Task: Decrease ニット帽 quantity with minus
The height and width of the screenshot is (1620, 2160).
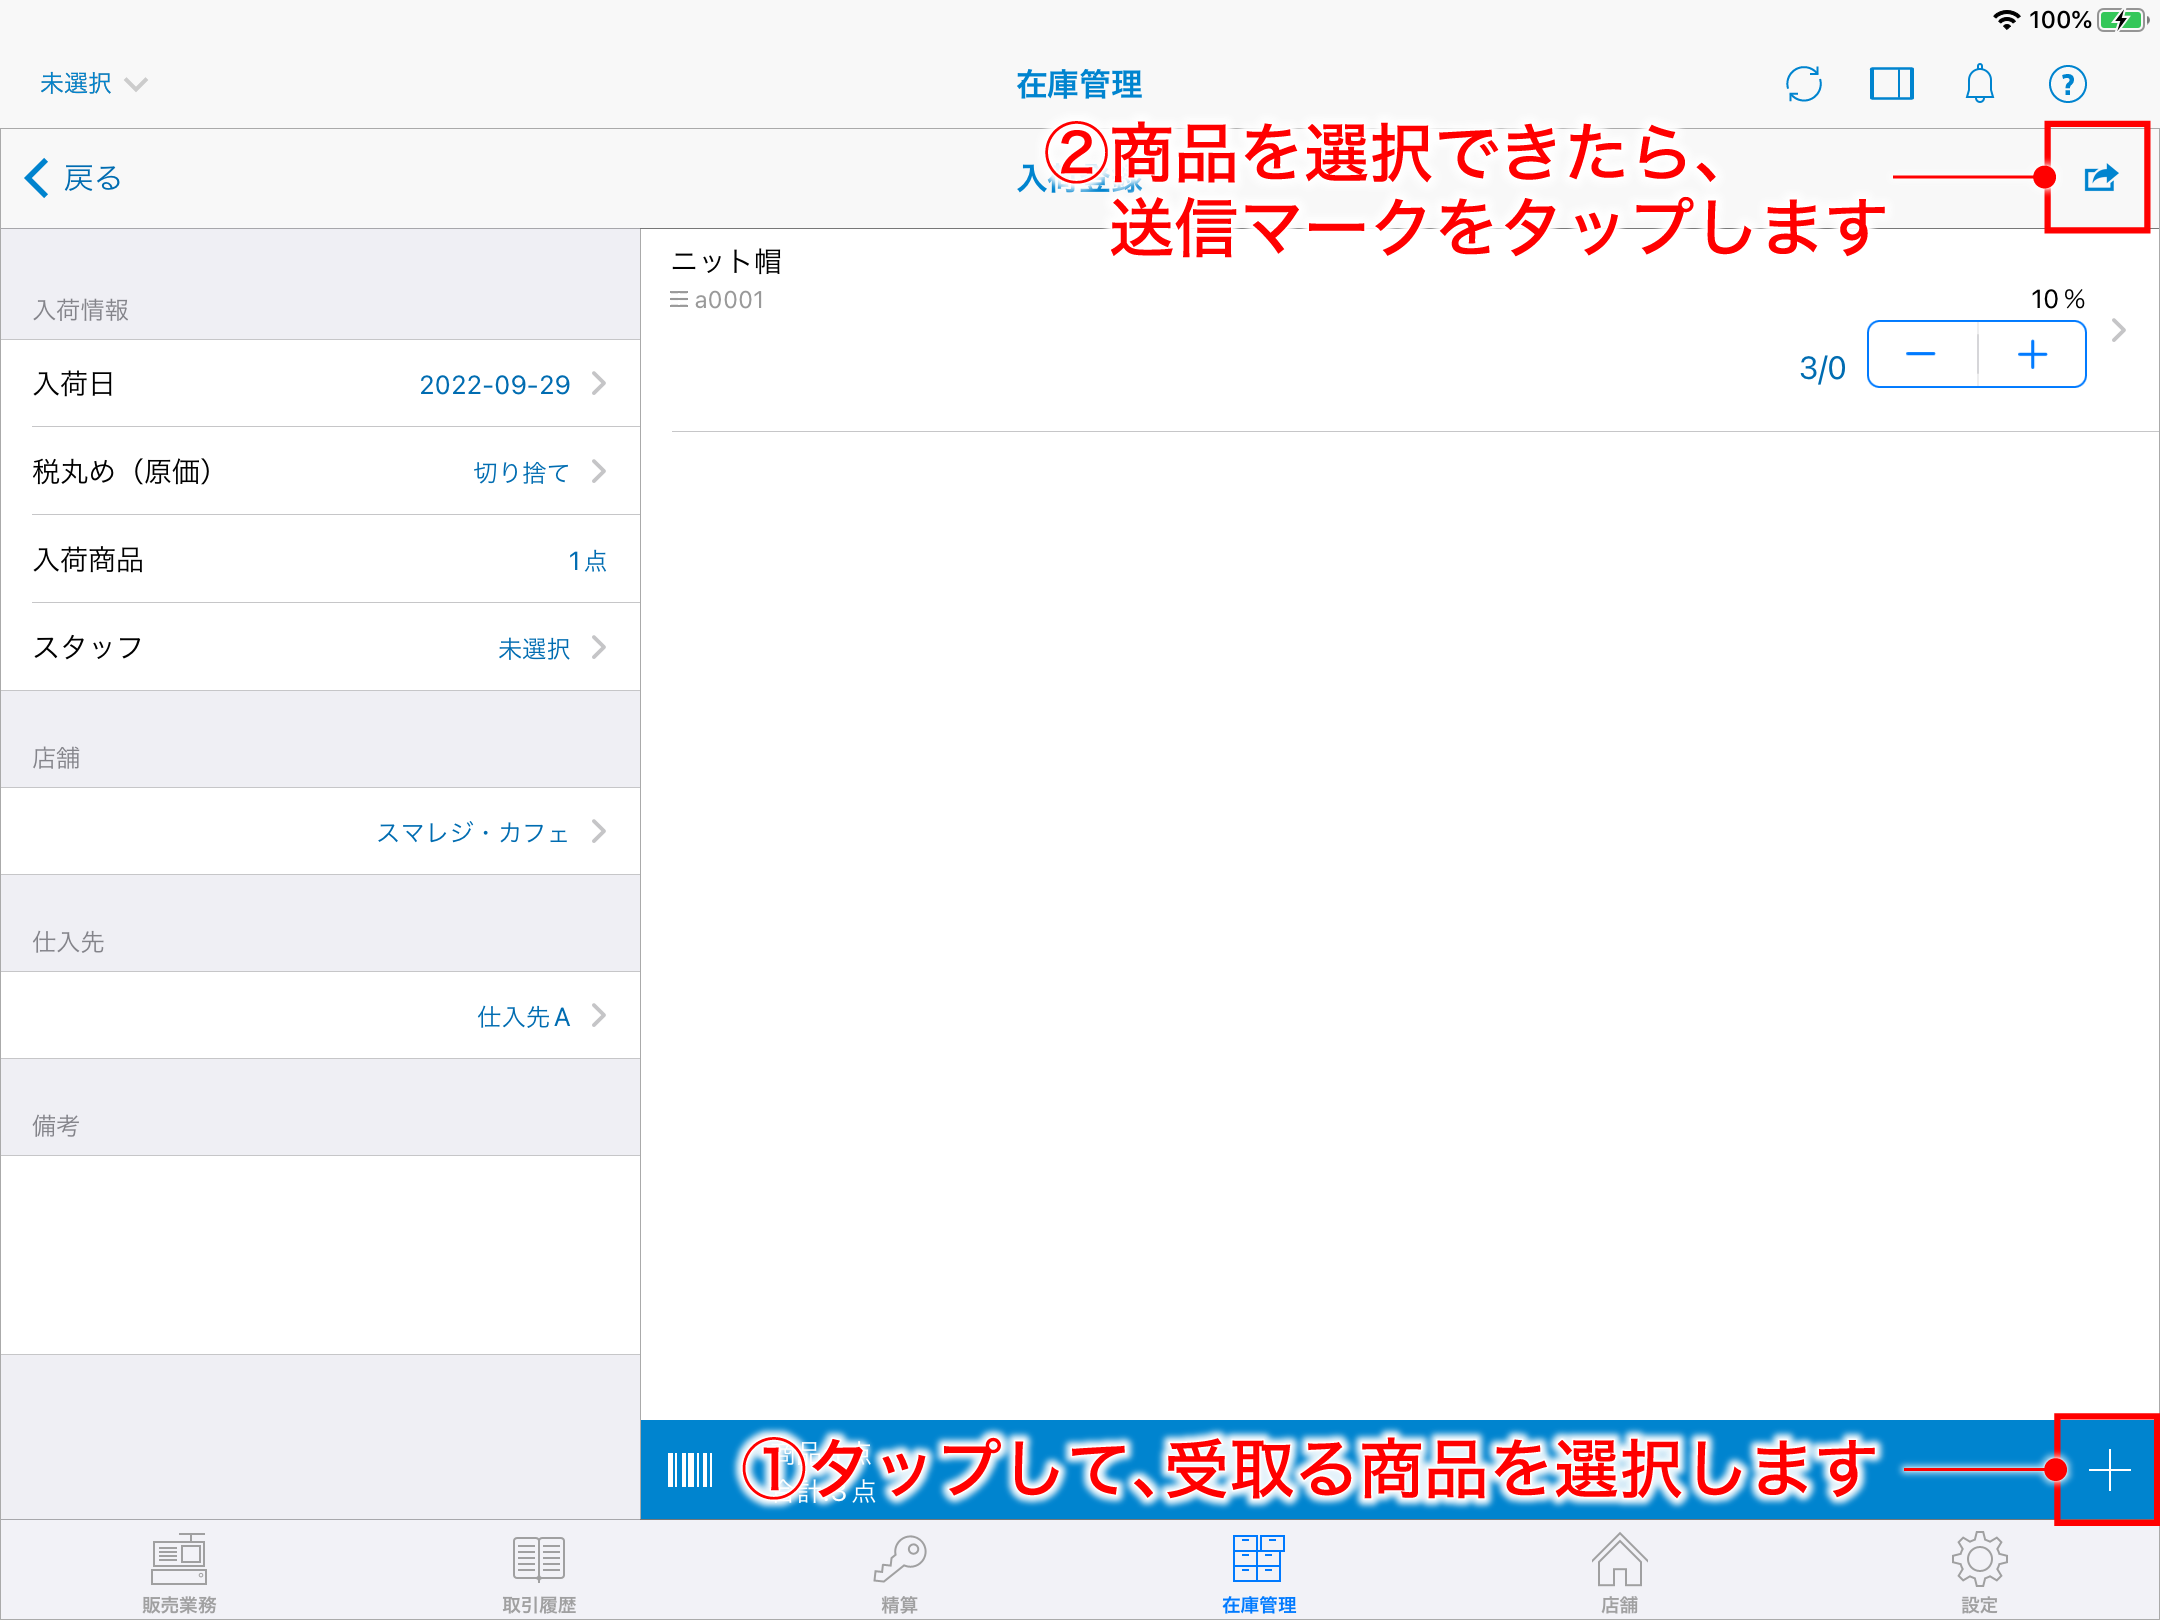Action: click(x=1921, y=354)
